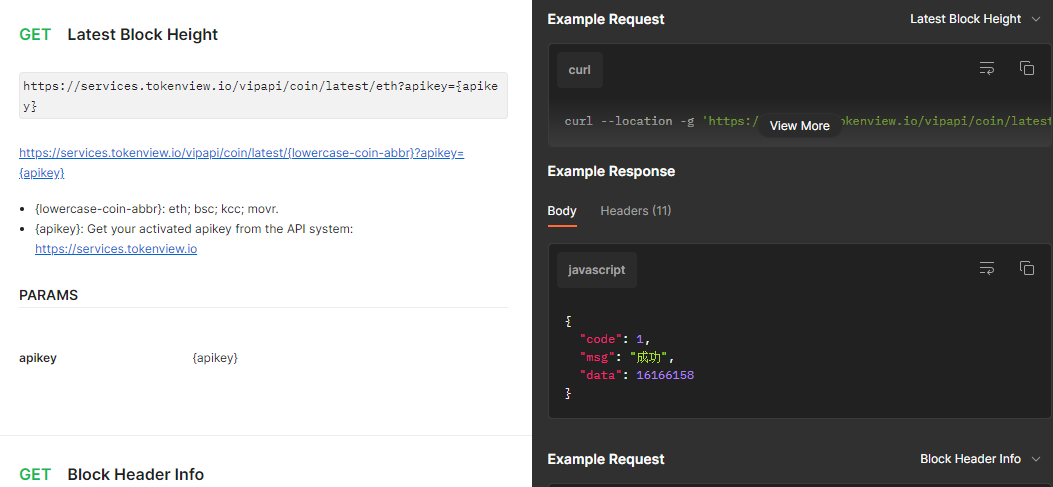Switch to the Headers (11) tab
This screenshot has height=487, width=1053.
pyautogui.click(x=635, y=211)
